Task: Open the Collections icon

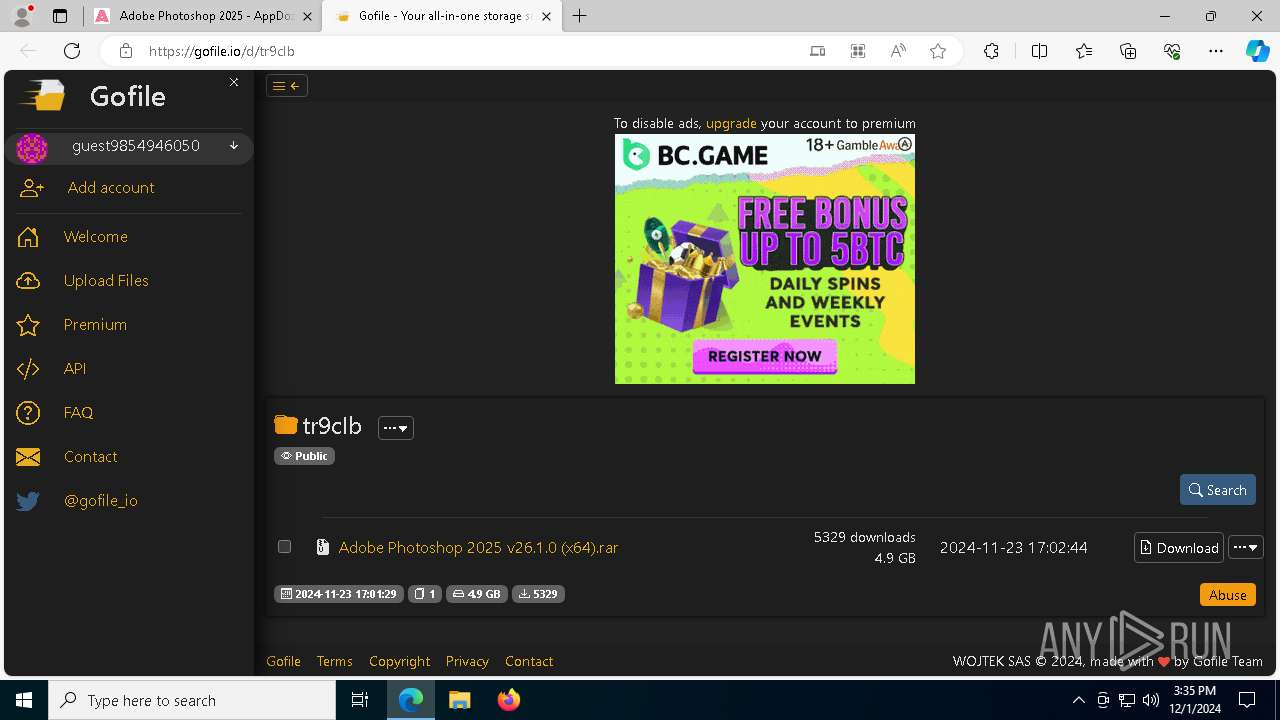Action: click(x=1128, y=51)
